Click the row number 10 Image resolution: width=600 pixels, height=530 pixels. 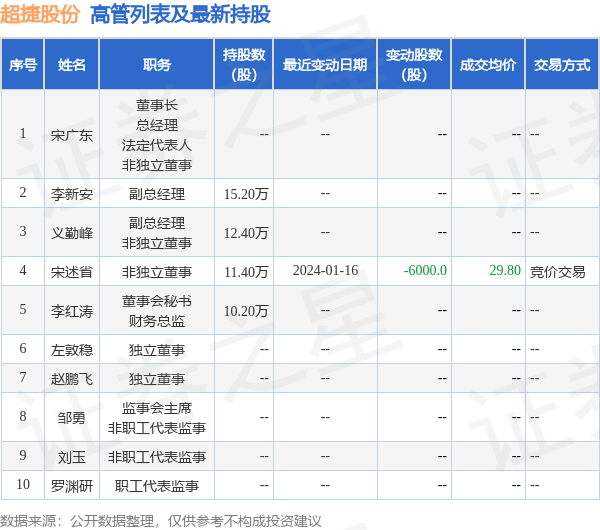click(x=23, y=484)
